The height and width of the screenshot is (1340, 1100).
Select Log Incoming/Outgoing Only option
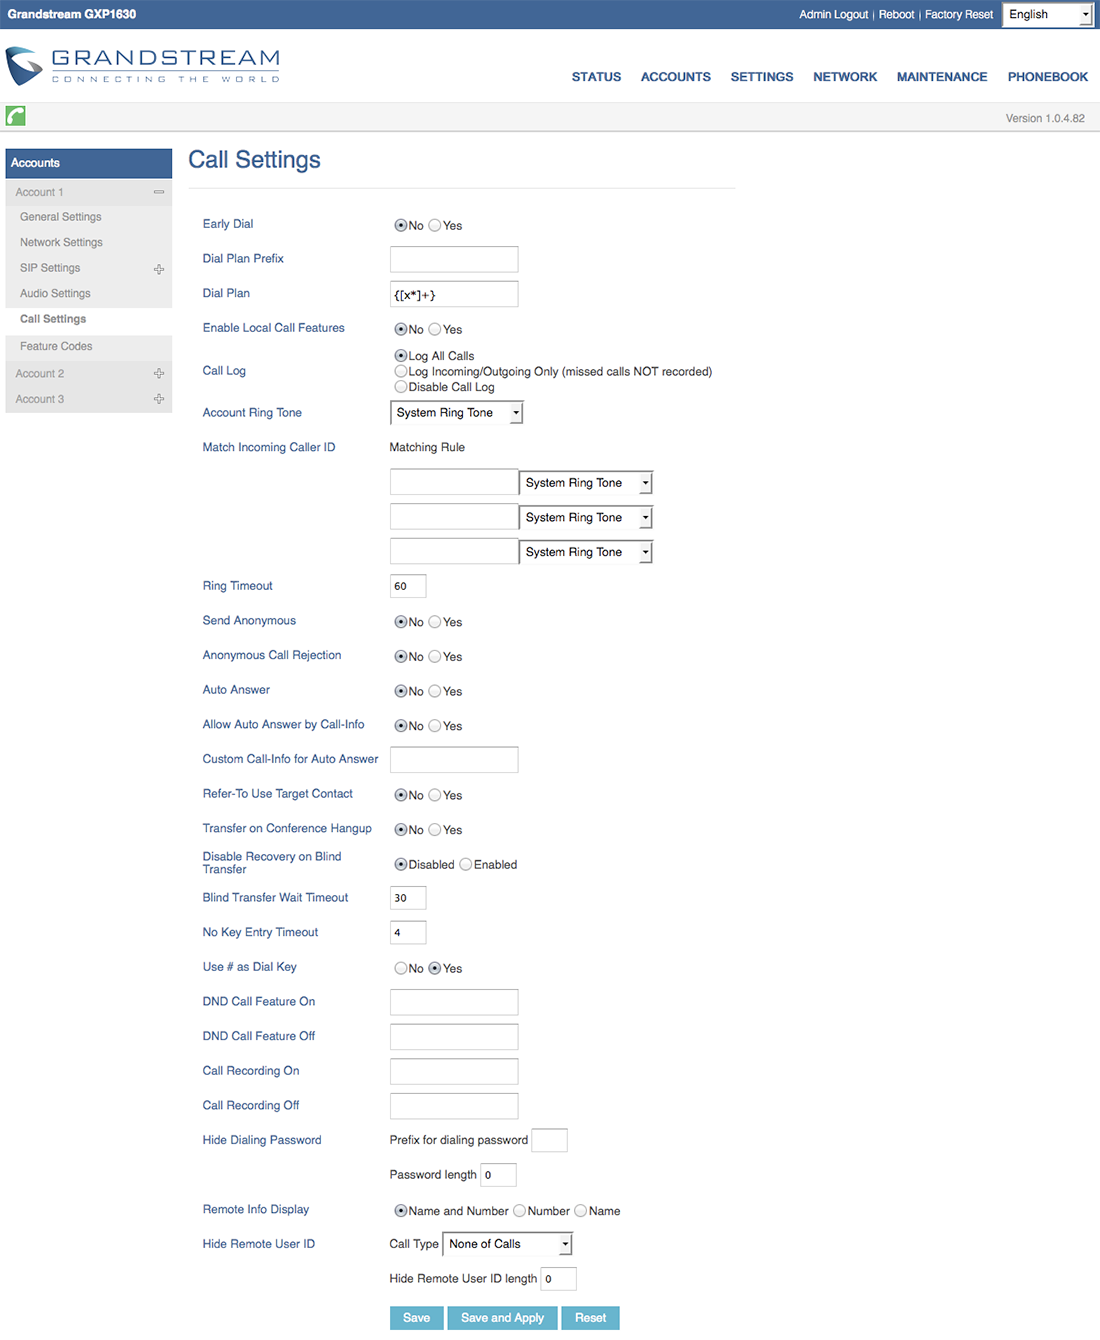coord(401,371)
